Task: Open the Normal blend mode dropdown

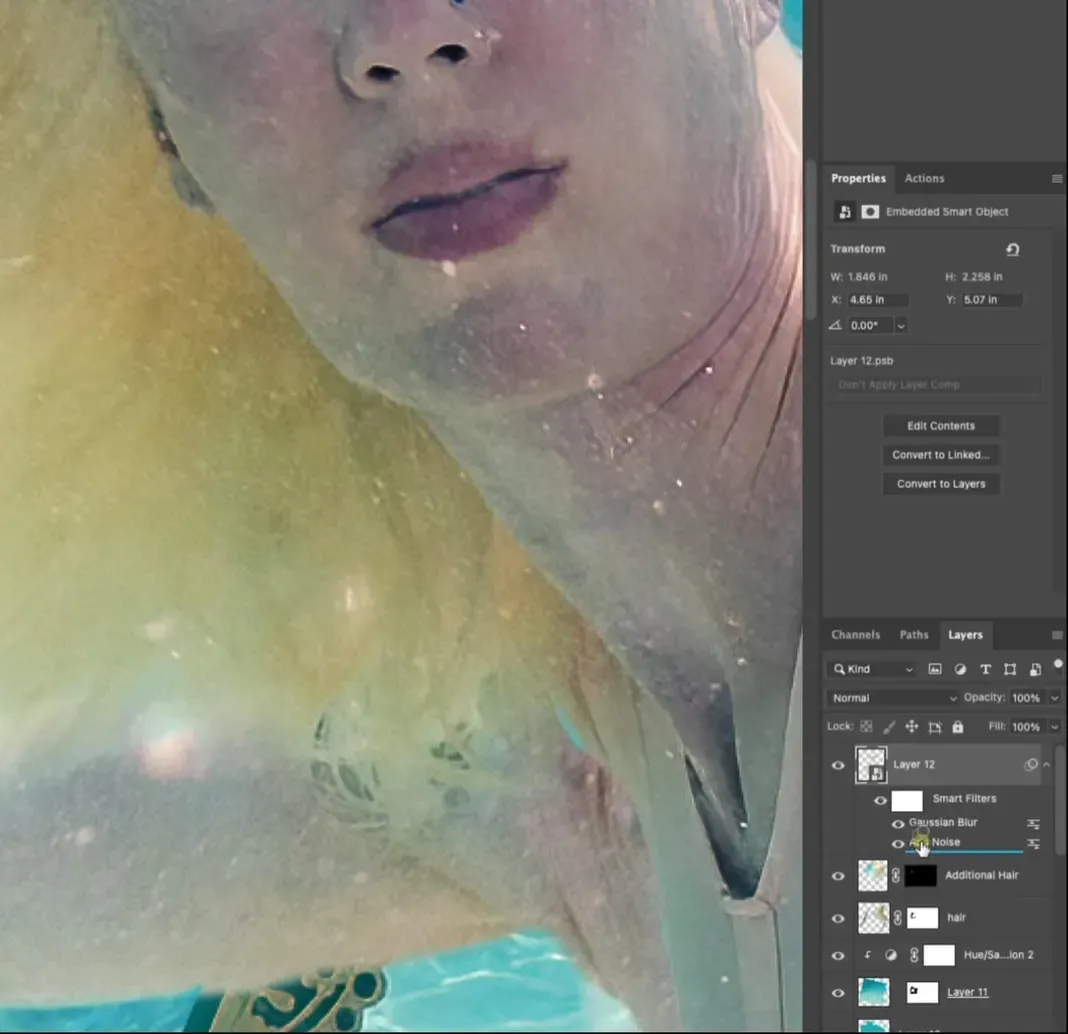Action: pos(892,698)
